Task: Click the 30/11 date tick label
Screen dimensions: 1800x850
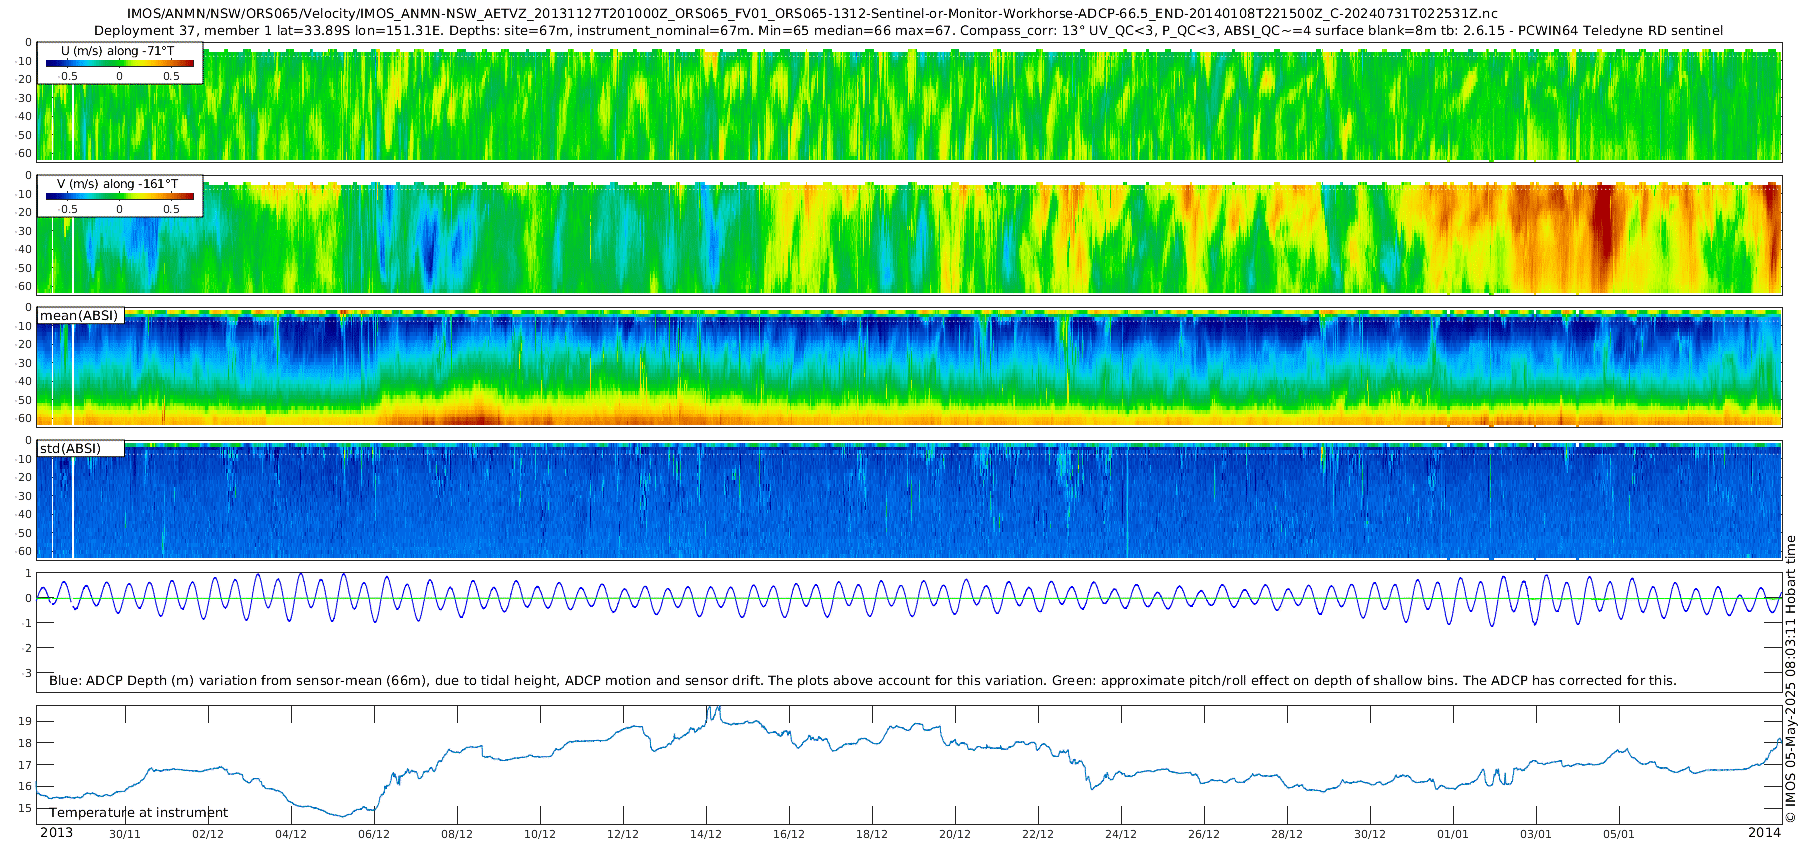Action: click(125, 834)
